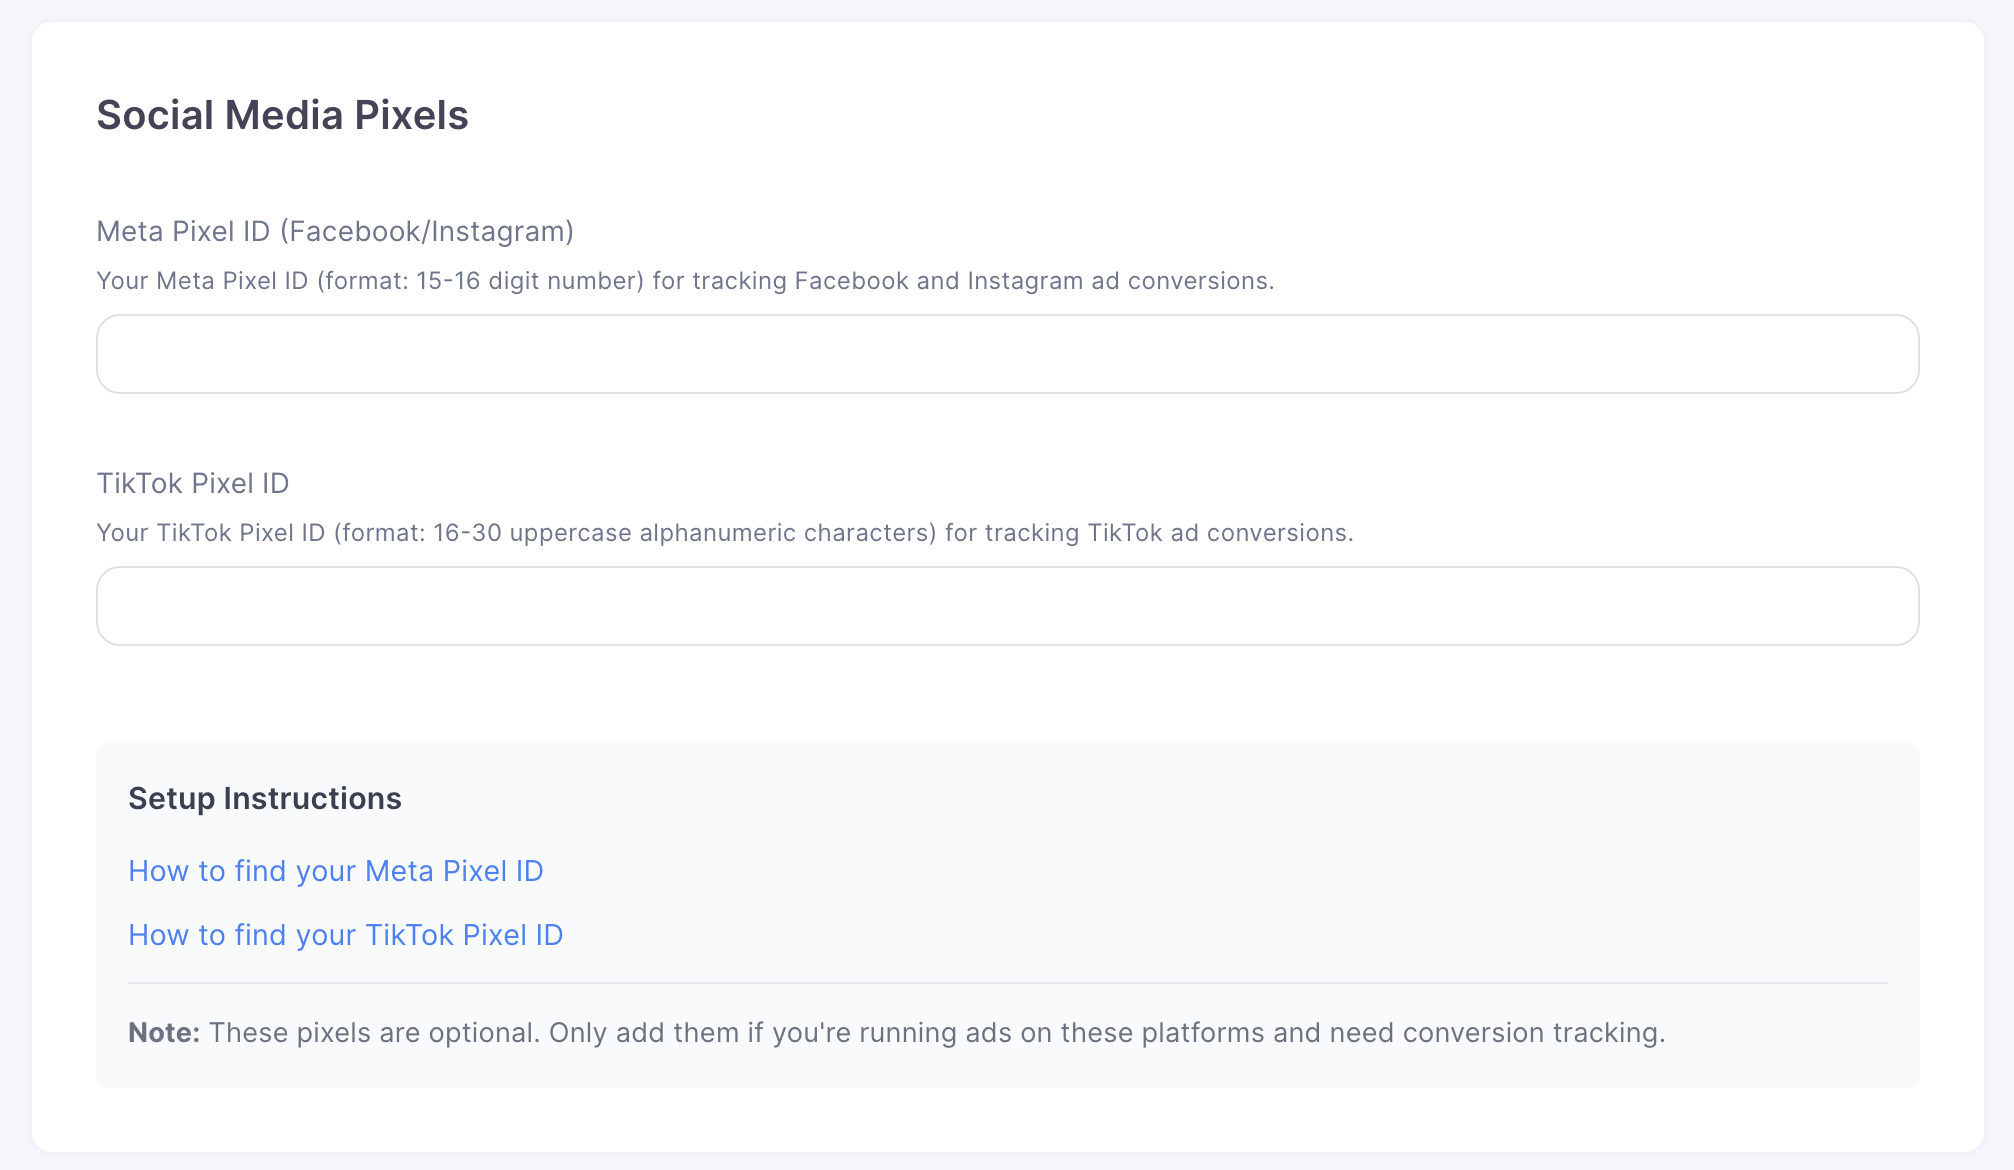Click the 'TikTok Pixel ID' field label
2014x1170 pixels.
pos(193,483)
